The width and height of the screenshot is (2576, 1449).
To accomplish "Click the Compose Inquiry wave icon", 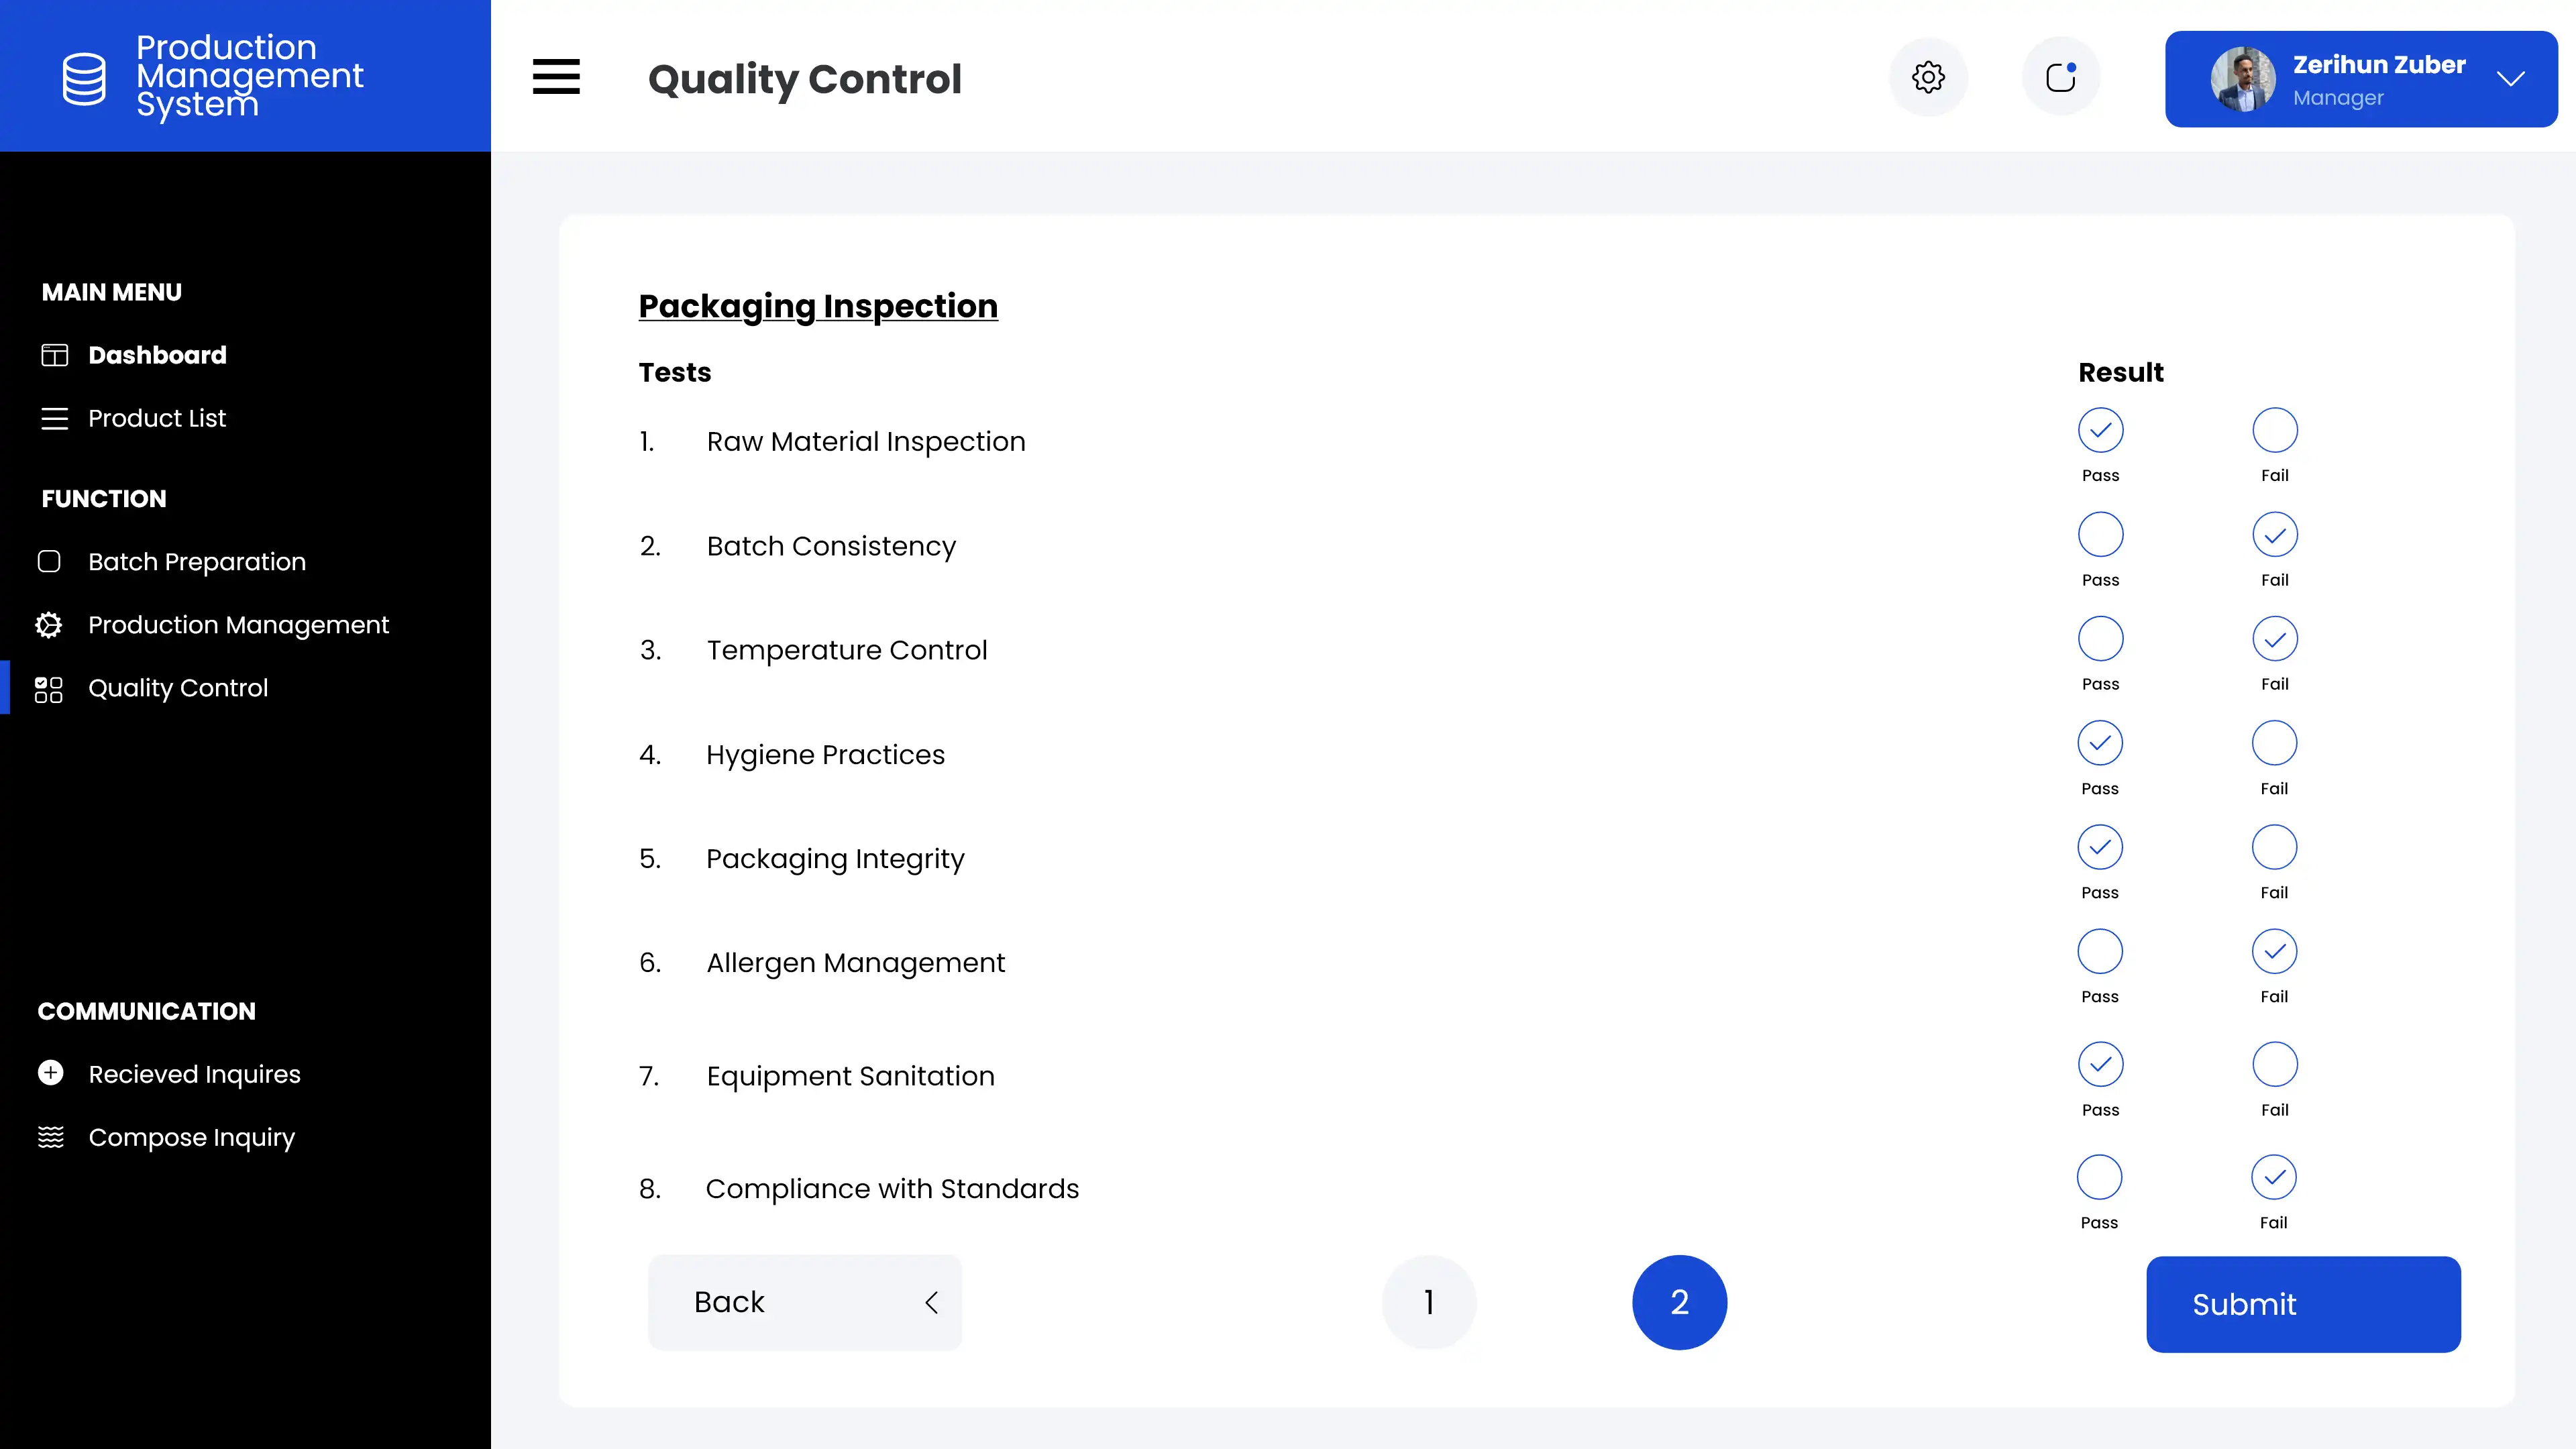I will [51, 1137].
